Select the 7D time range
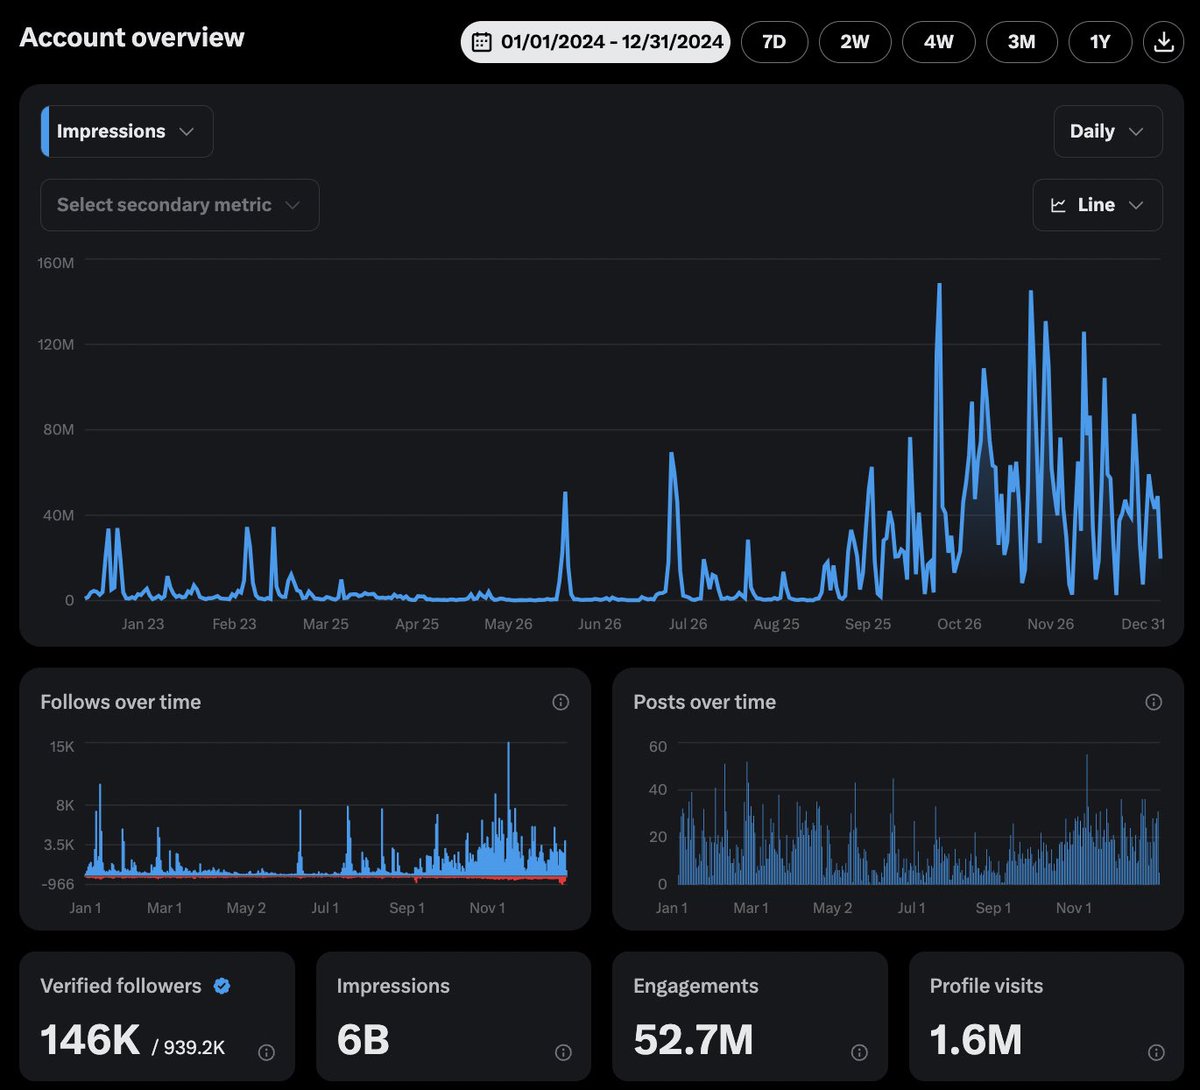 pyautogui.click(x=774, y=42)
